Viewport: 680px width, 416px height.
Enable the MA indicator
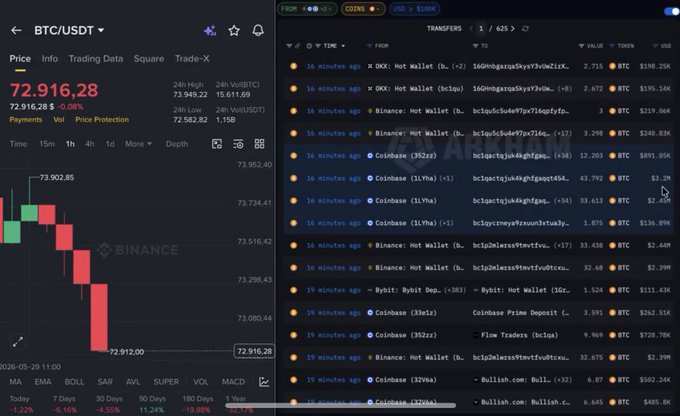tap(16, 382)
